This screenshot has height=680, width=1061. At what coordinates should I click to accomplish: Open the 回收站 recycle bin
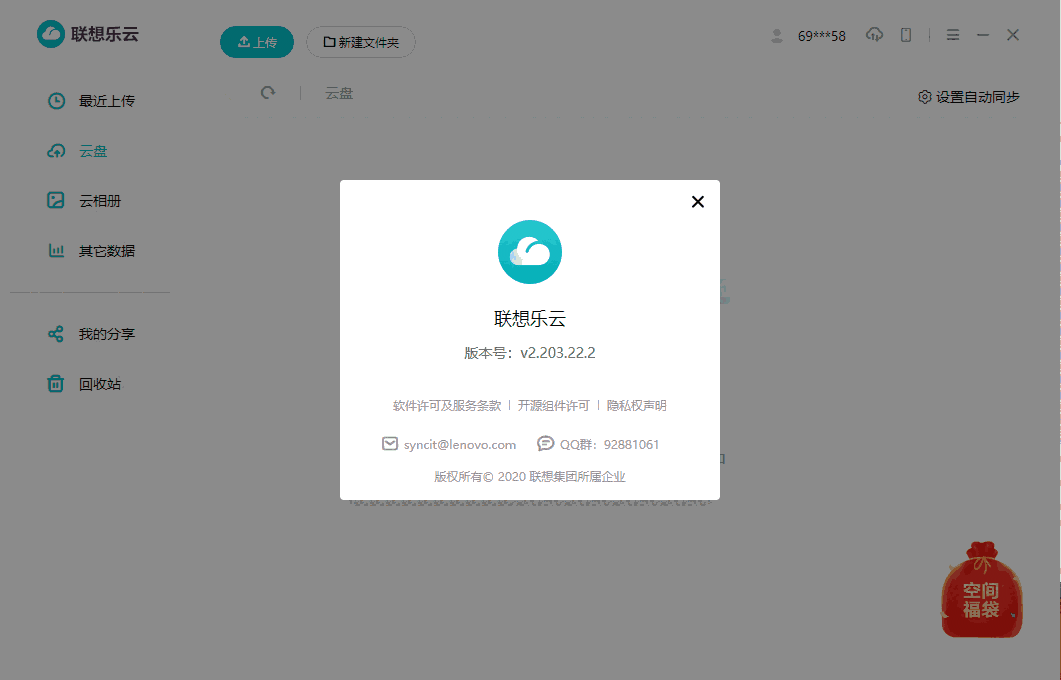click(x=101, y=383)
